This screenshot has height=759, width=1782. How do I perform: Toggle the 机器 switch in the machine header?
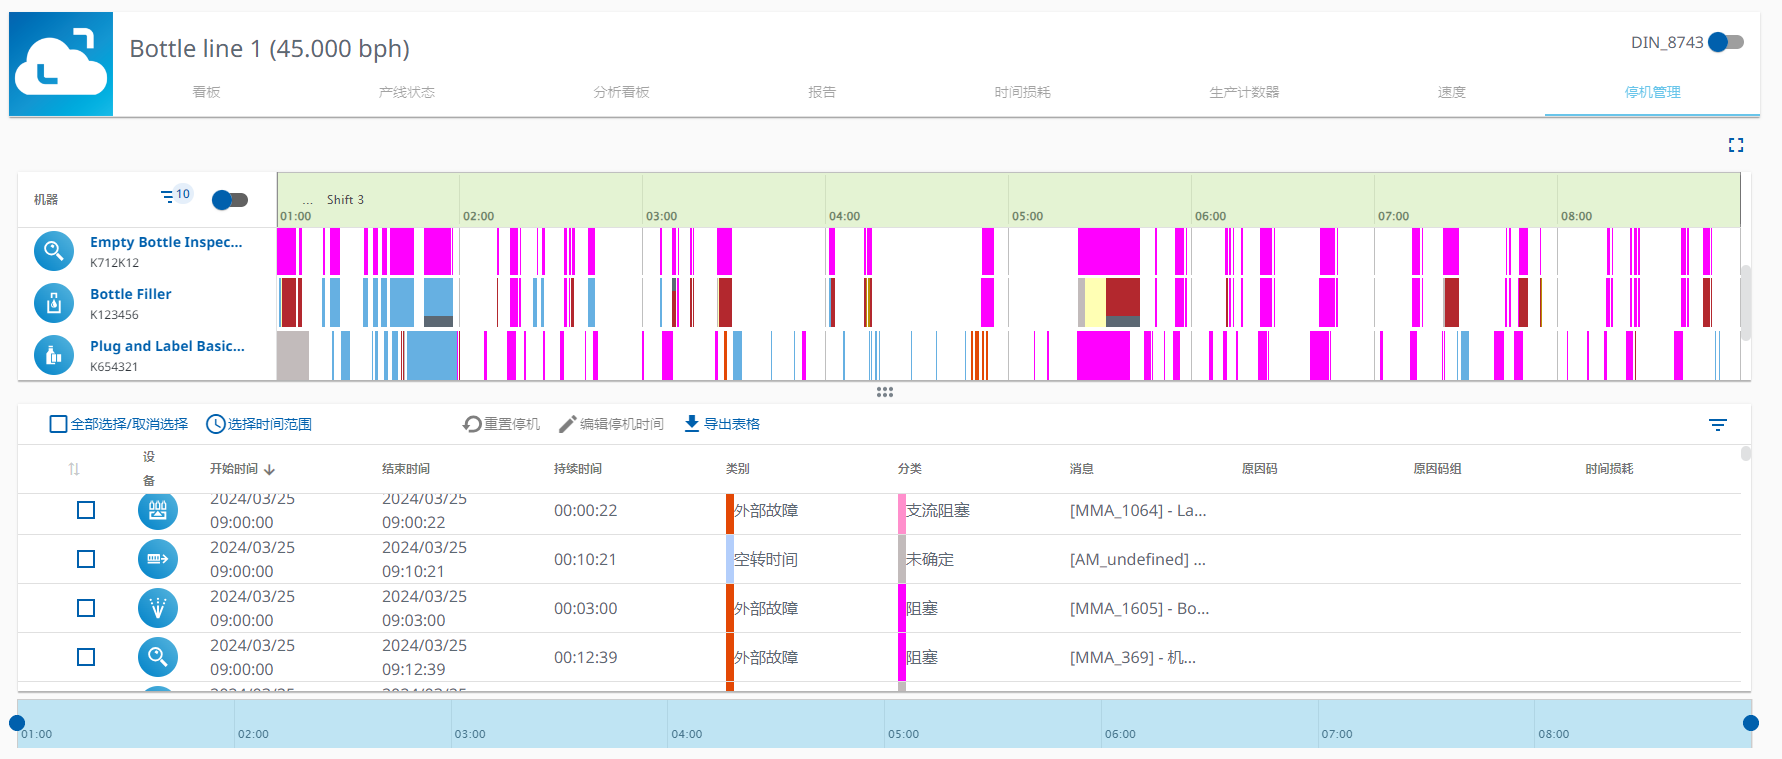coord(230,200)
